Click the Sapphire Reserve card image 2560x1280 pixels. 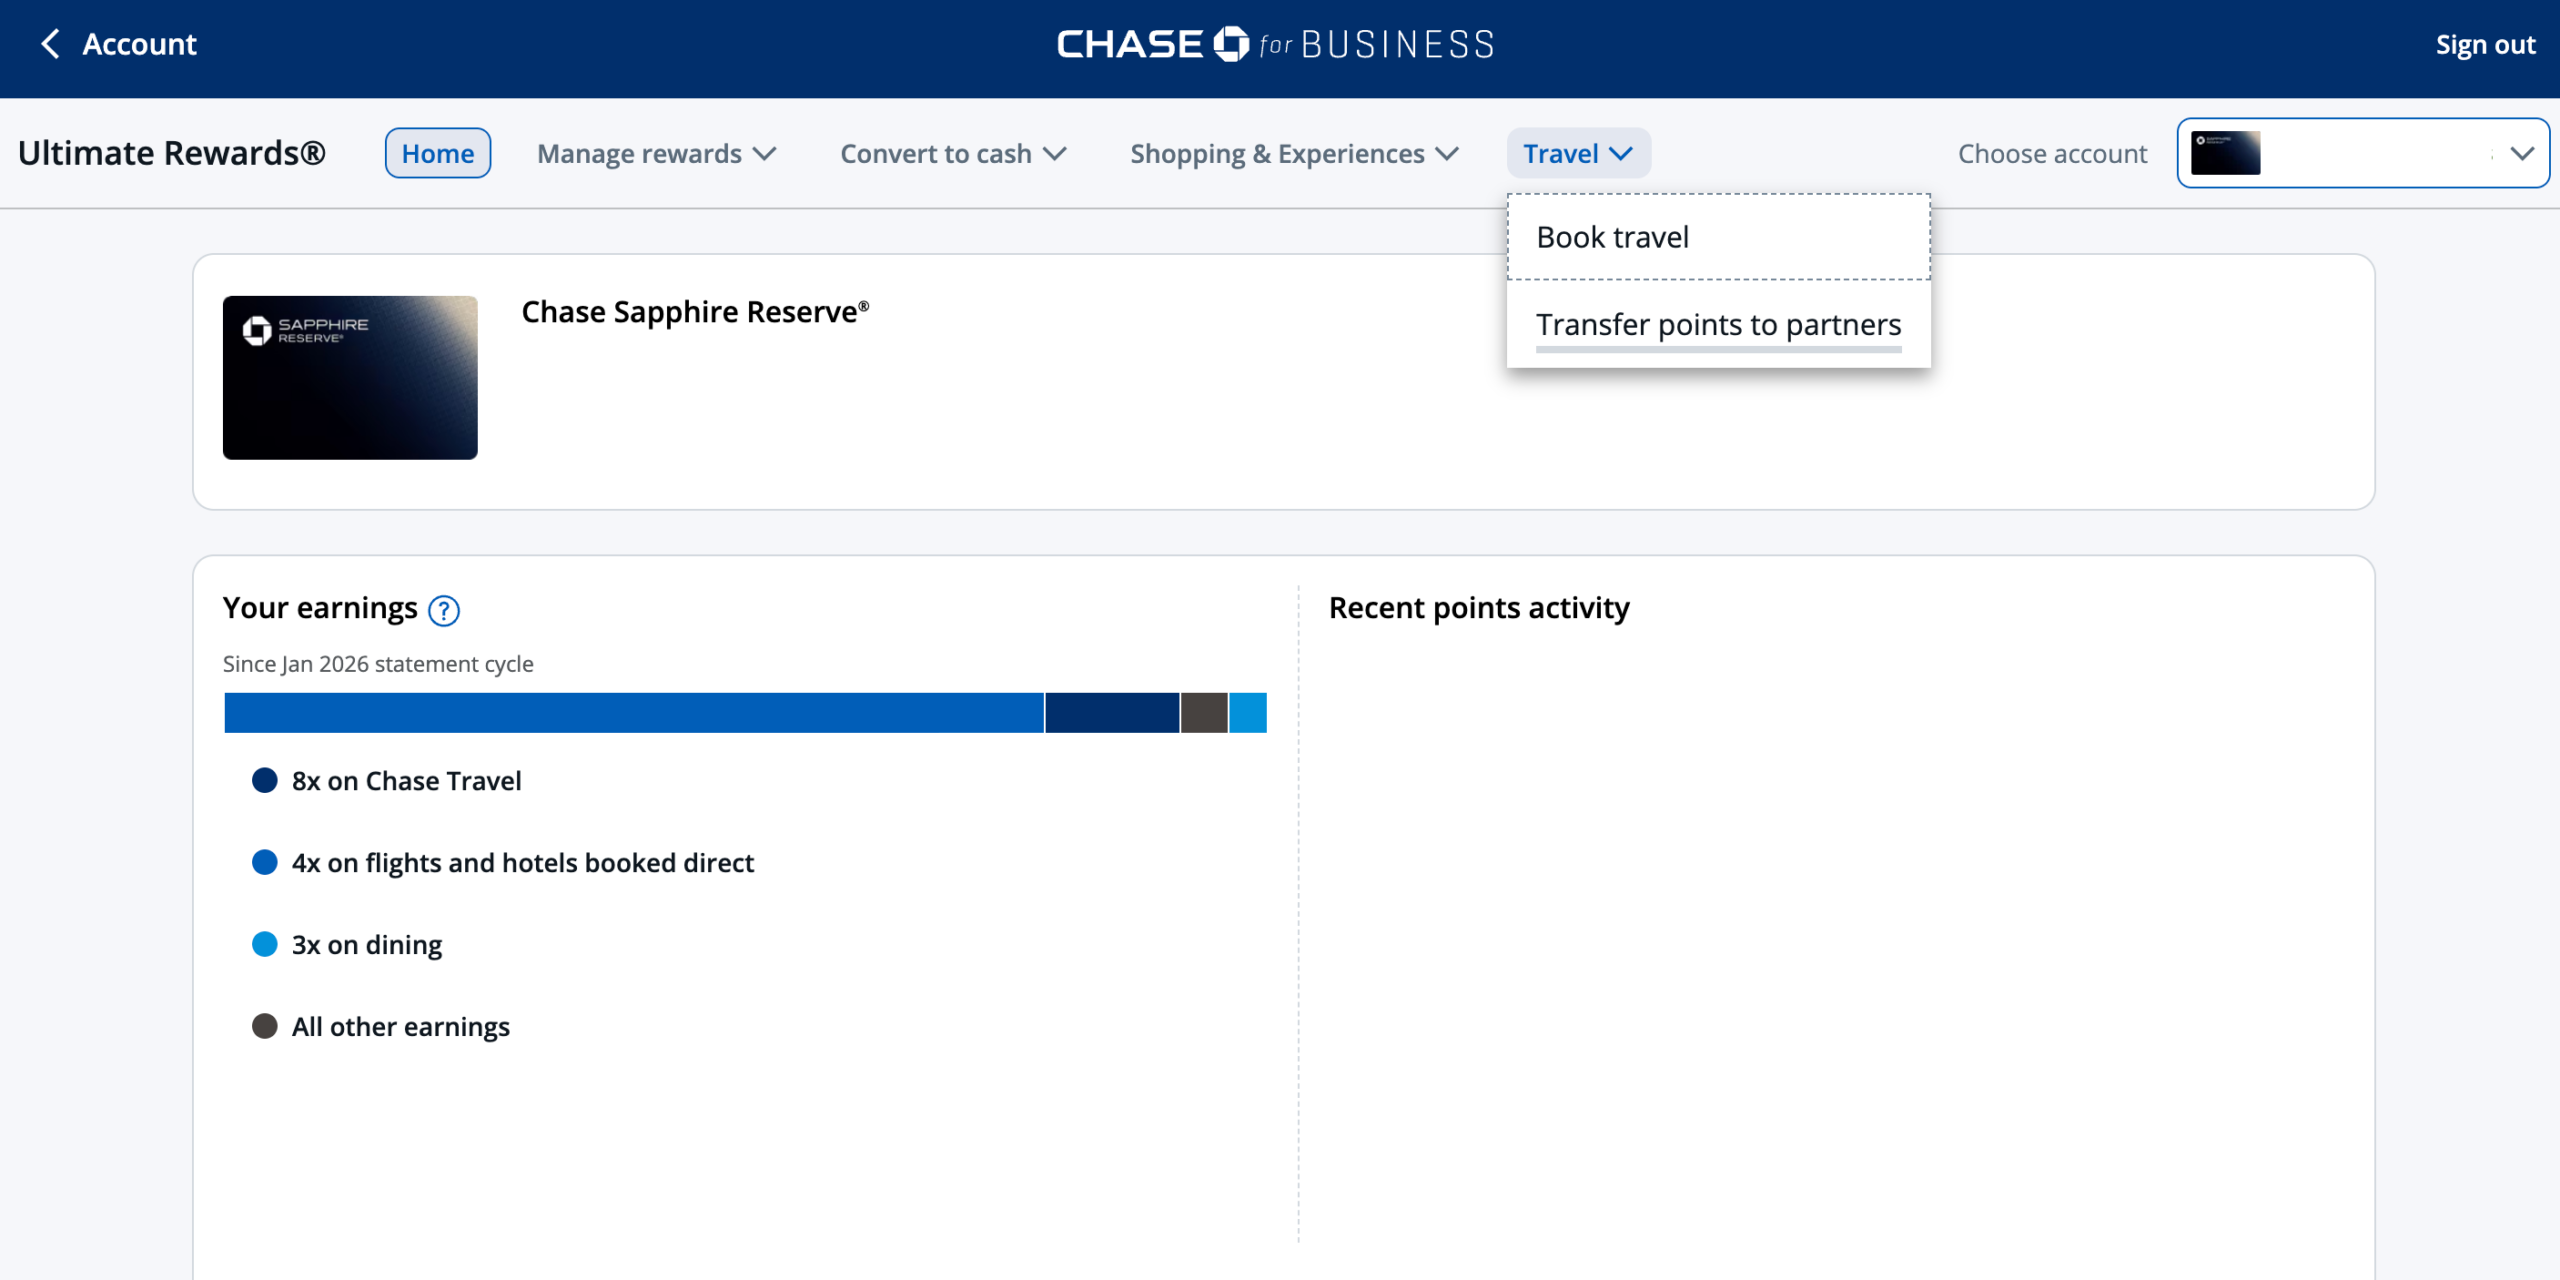(350, 378)
